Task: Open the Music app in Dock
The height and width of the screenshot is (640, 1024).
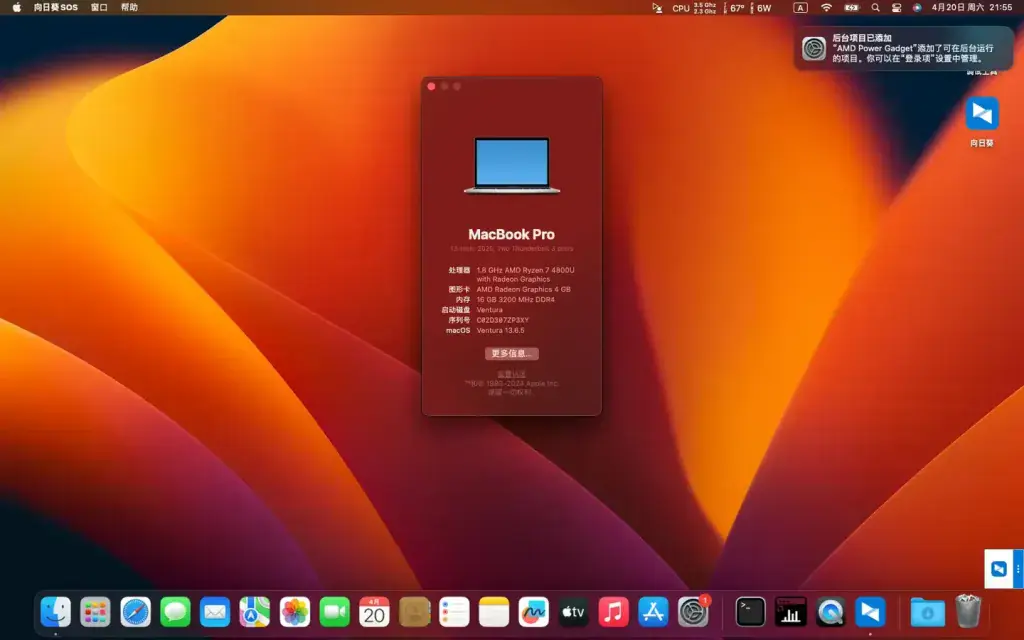Action: point(613,612)
